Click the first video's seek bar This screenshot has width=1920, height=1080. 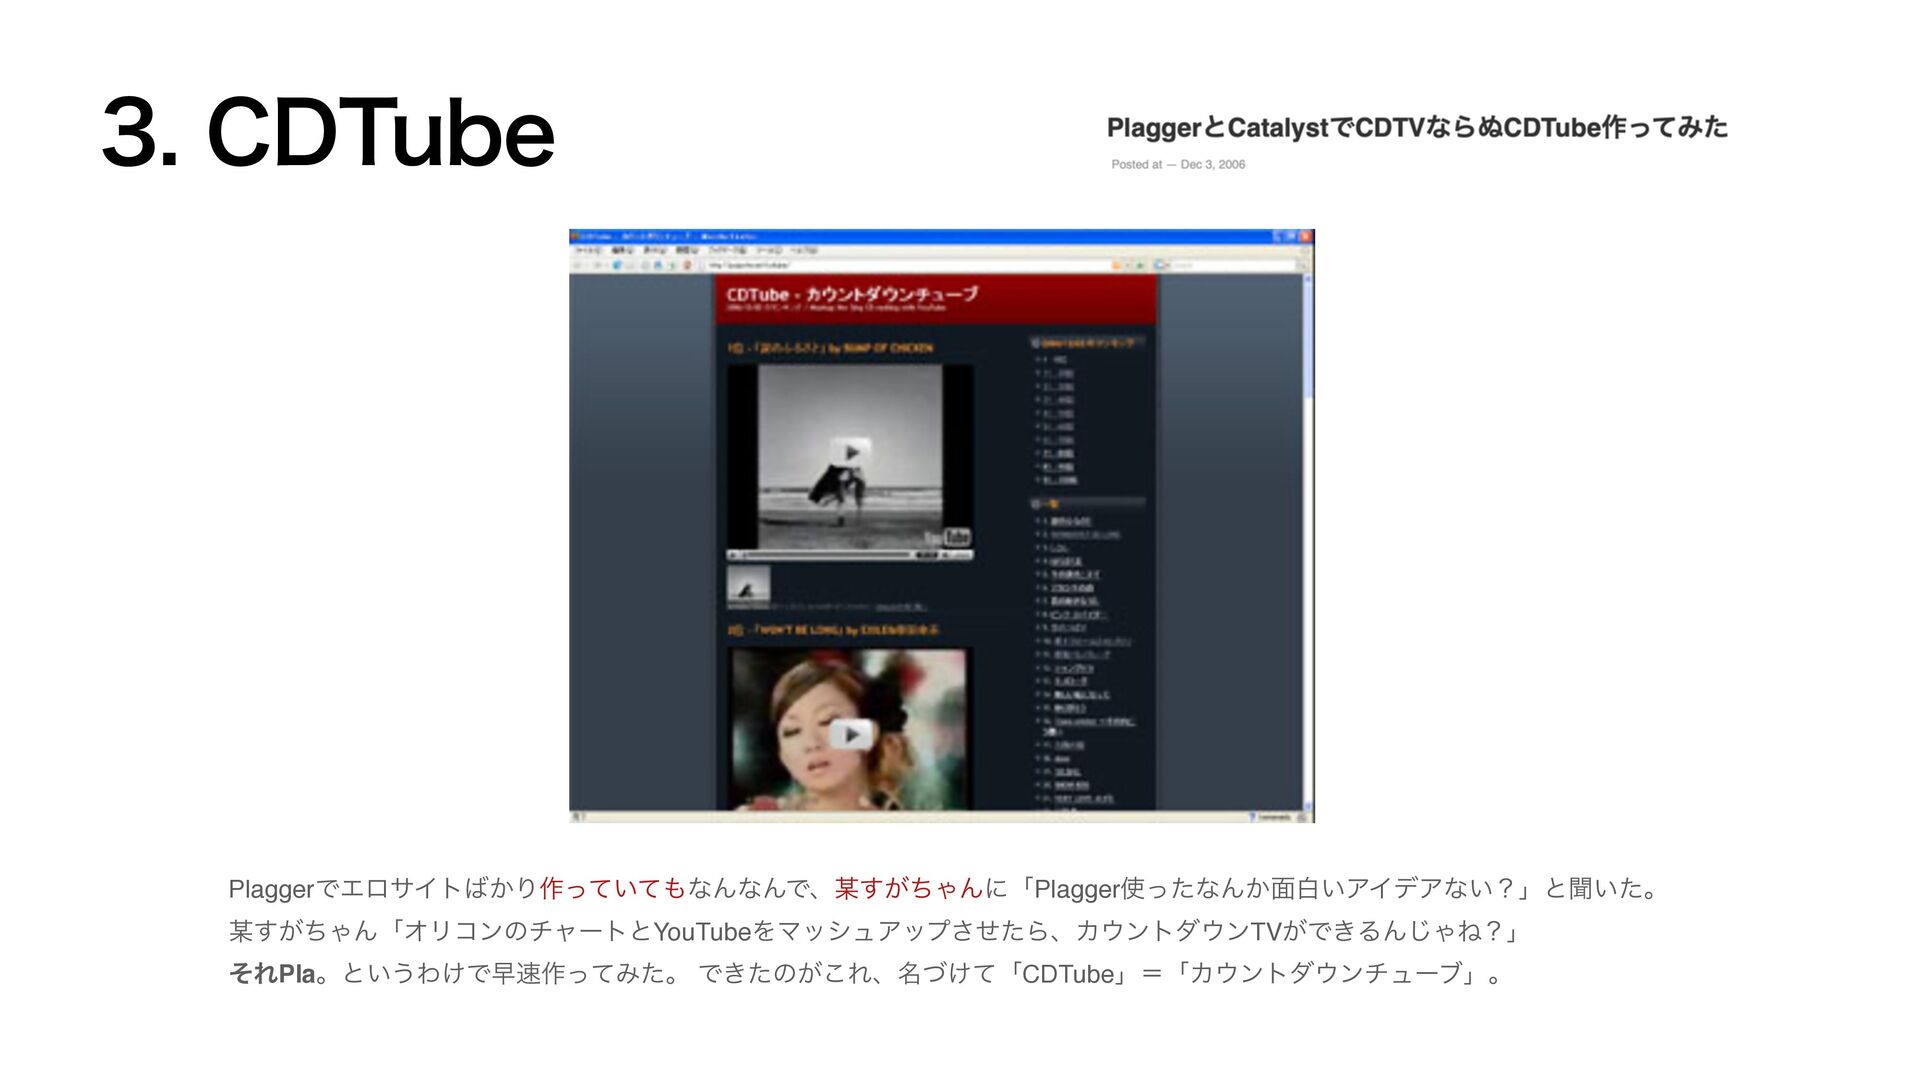[x=825, y=554]
